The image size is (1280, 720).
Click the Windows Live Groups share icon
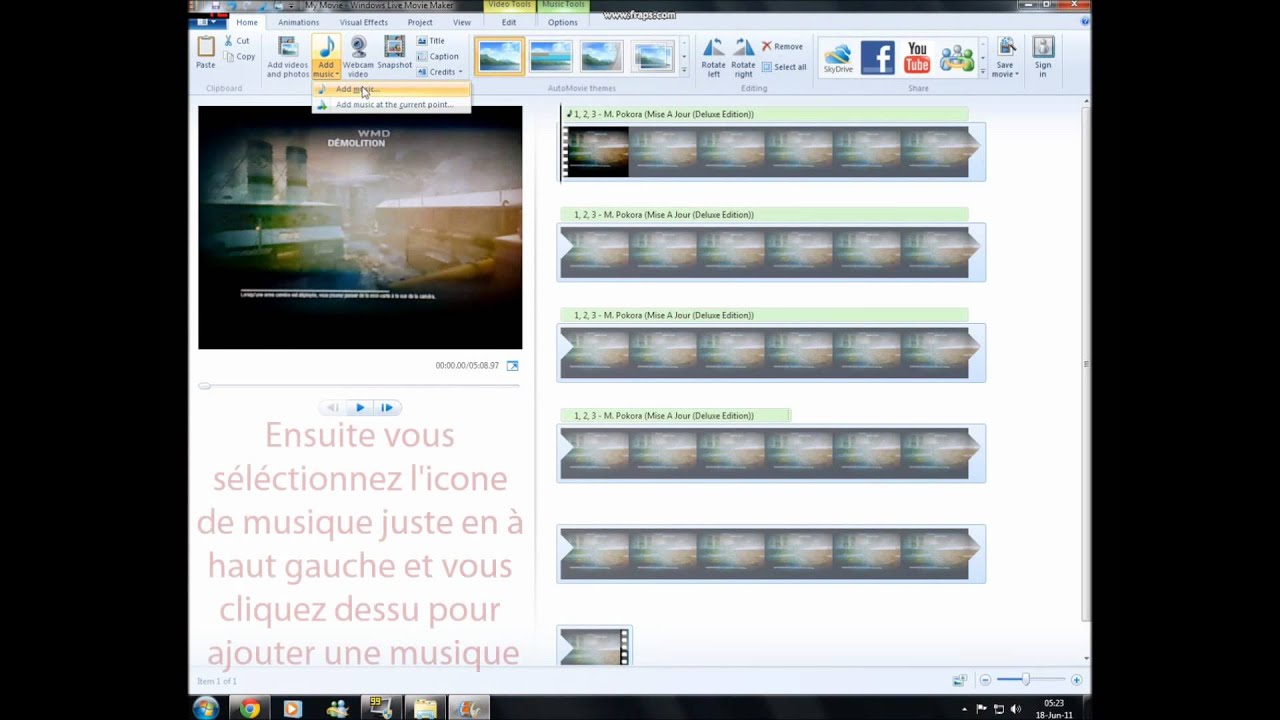[957, 58]
